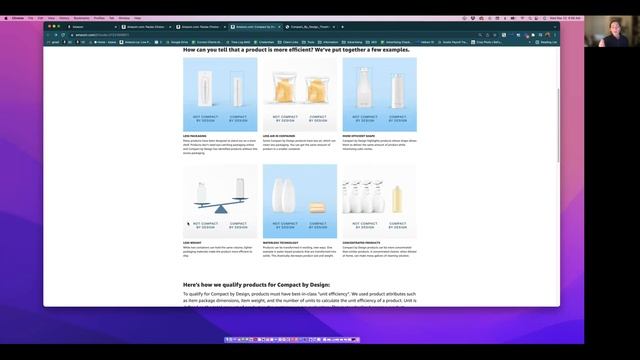Click the Less Weight scale image
The height and width of the screenshot is (360, 640).
tap(220, 201)
